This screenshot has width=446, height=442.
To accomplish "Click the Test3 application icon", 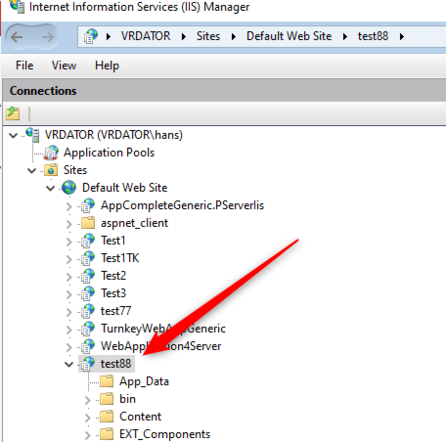I will [x=88, y=293].
